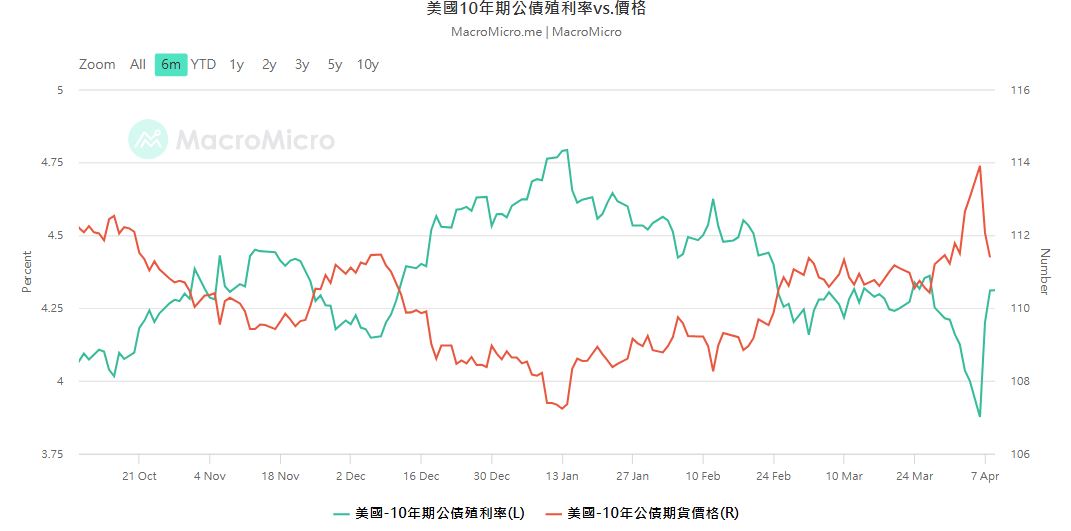Click the green line's lowest trough near 7 Apr
1071x531 pixels.
click(x=980, y=416)
